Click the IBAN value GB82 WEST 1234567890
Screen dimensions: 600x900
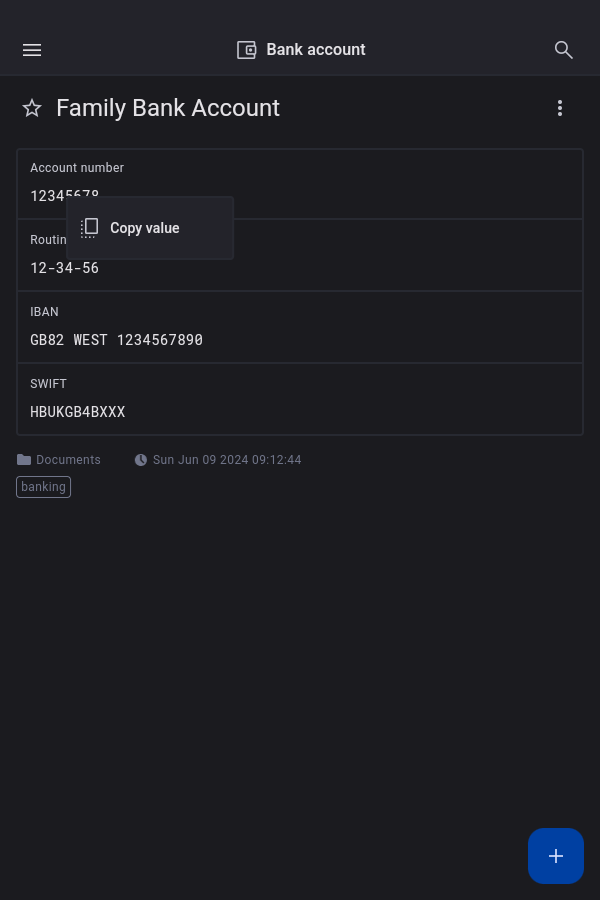(116, 340)
